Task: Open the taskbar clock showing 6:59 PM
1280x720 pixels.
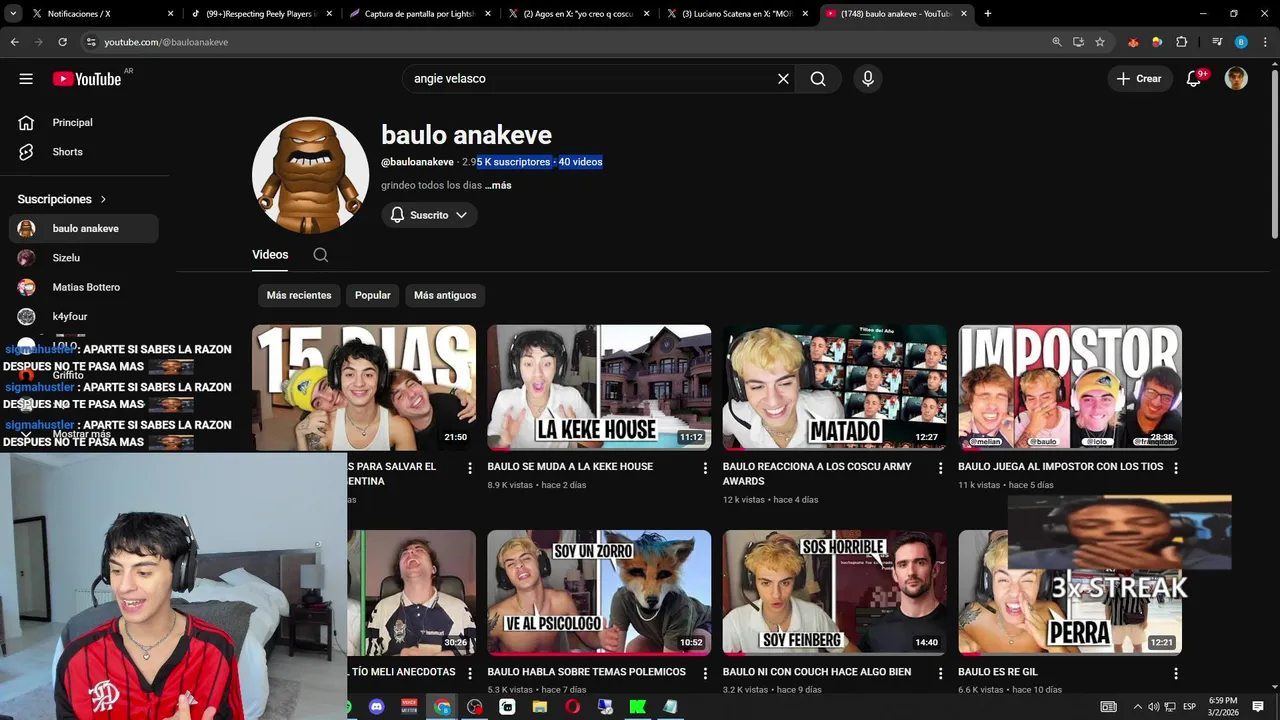Action: pos(1222,707)
